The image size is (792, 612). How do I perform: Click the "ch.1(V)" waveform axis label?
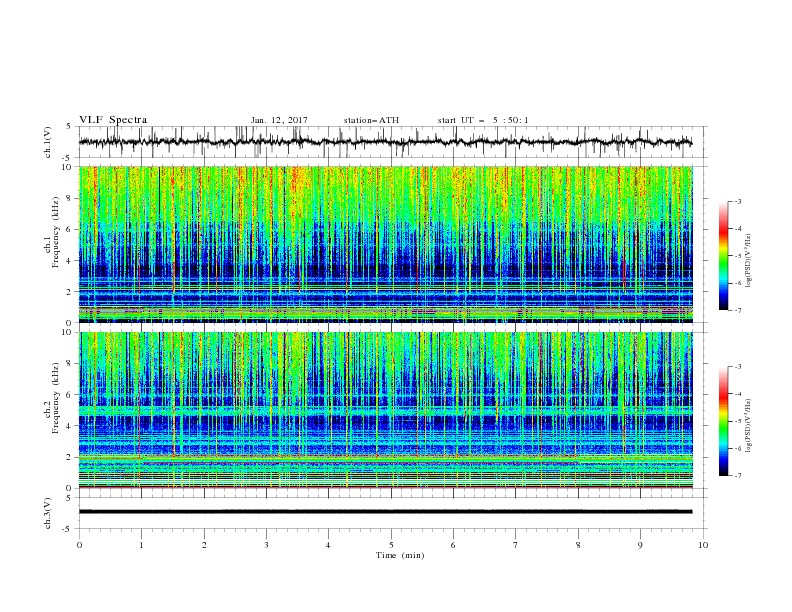click(48, 142)
